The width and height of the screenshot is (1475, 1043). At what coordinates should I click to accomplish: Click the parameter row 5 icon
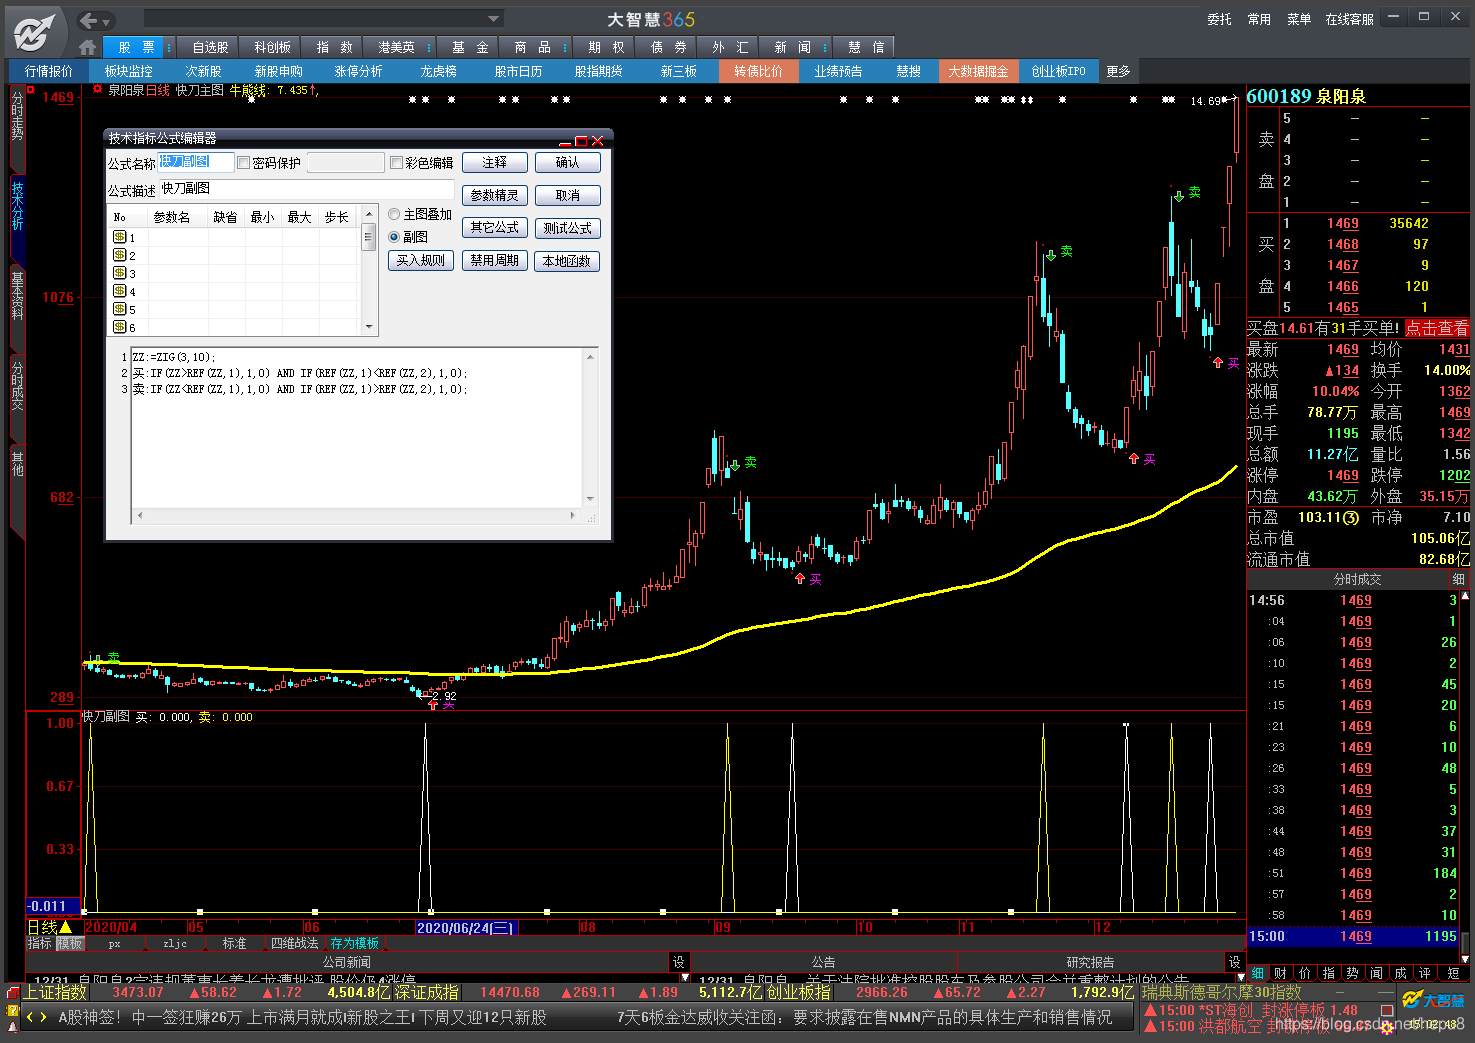coord(120,309)
